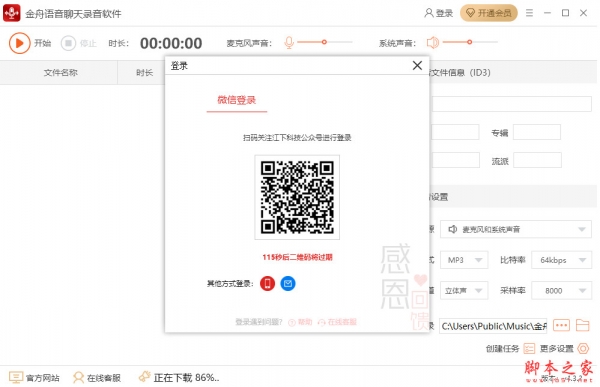Screen dimensions: 600x387
Task: Click the 00:00:00 duration timer
Action: click(x=171, y=43)
